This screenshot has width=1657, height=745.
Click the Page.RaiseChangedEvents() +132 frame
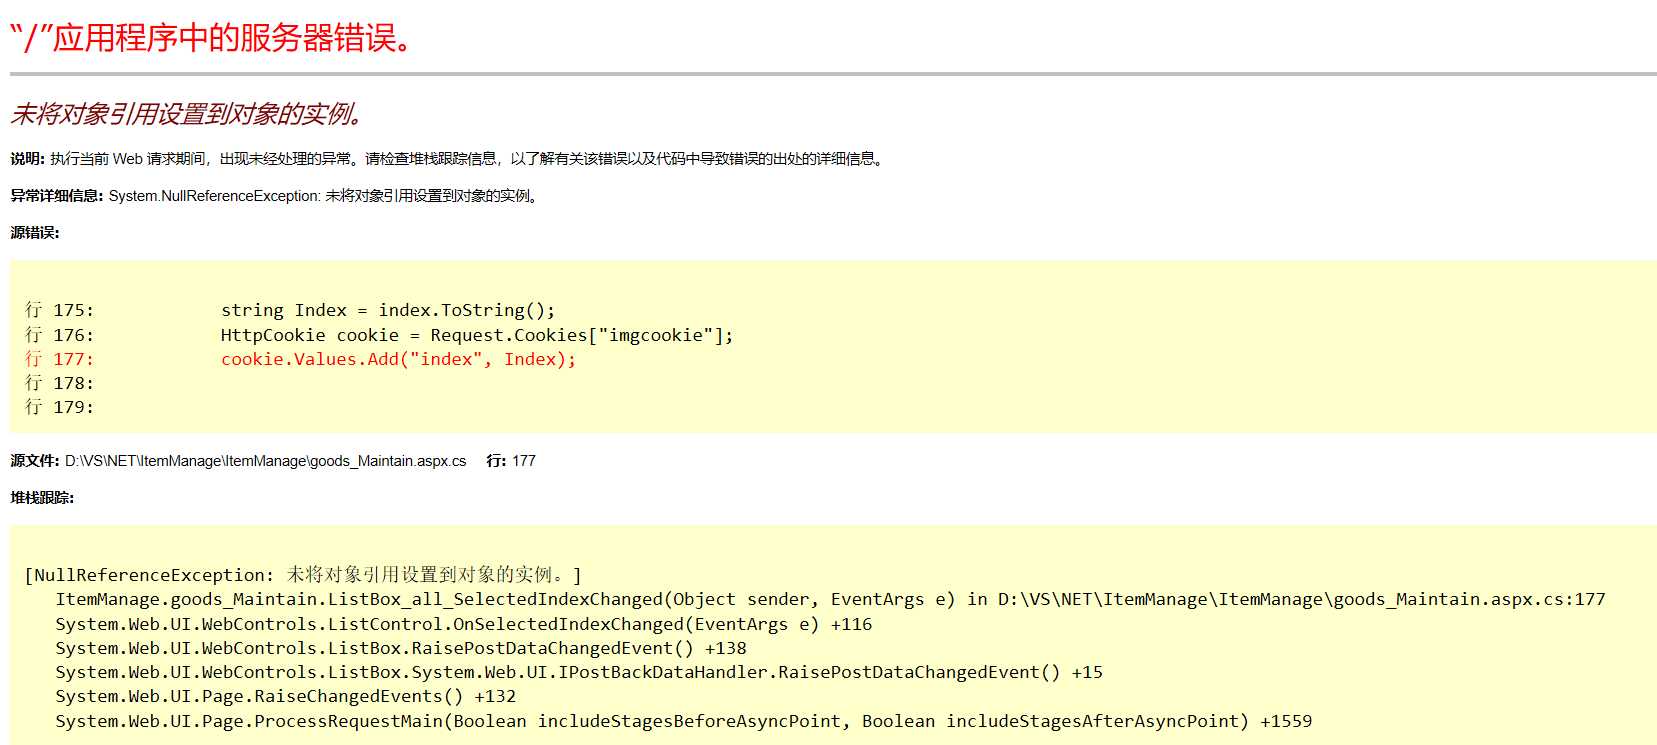286,696
